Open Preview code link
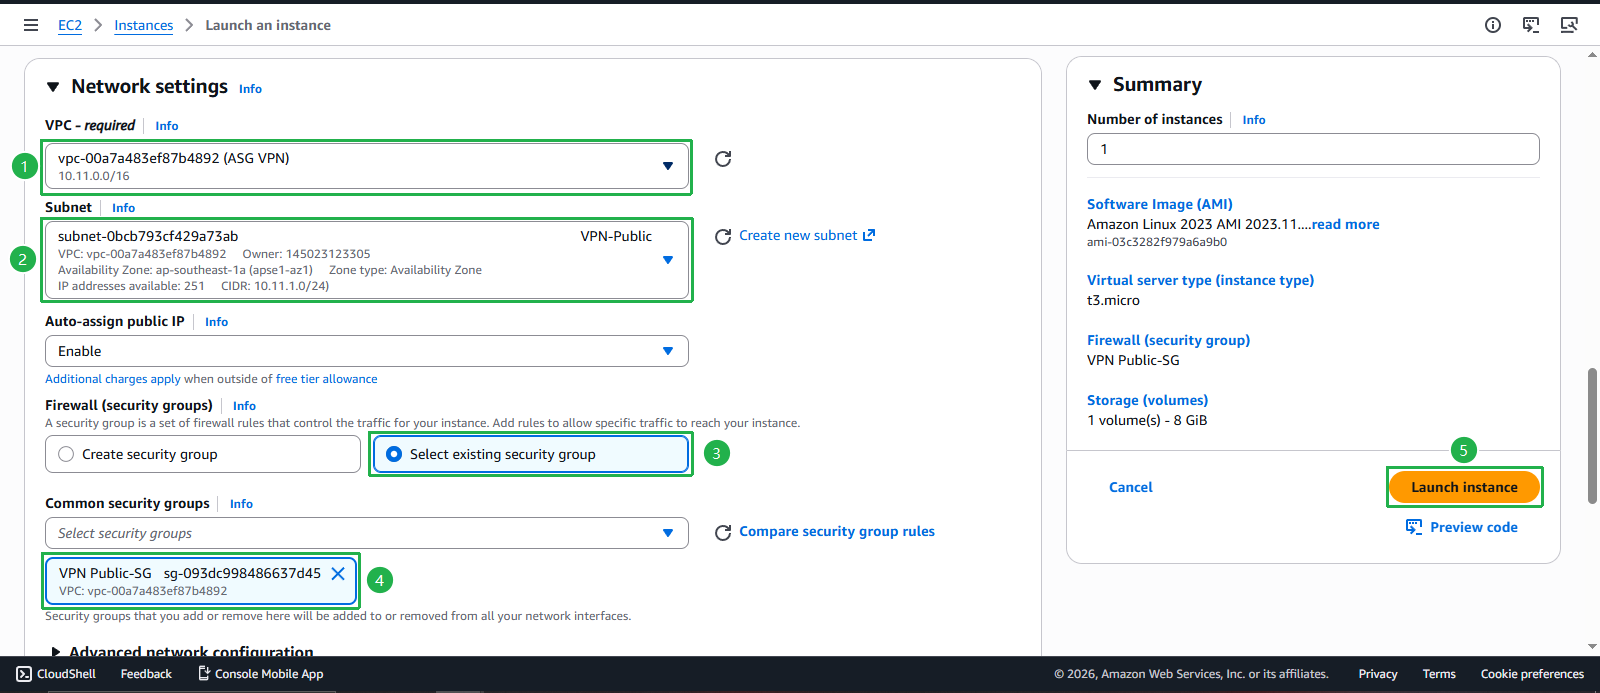Viewport: 1600px width, 693px height. point(1462,527)
